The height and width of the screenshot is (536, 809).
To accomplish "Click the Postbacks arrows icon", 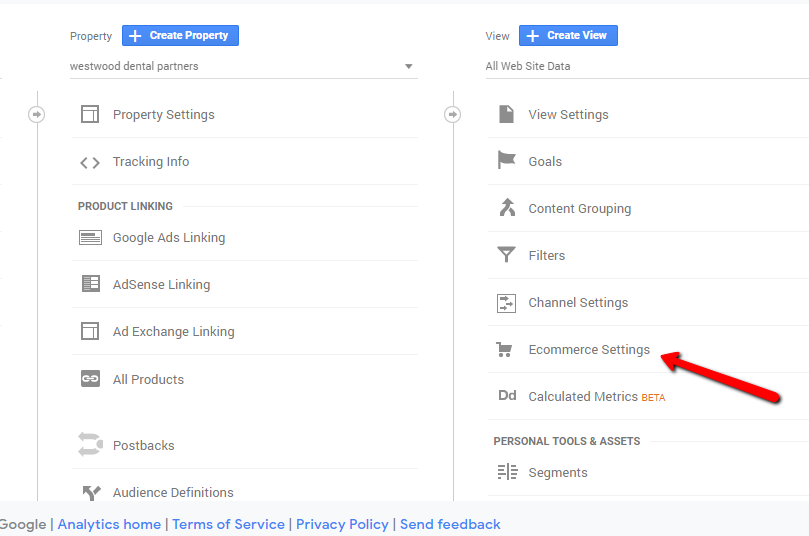I will tap(90, 444).
